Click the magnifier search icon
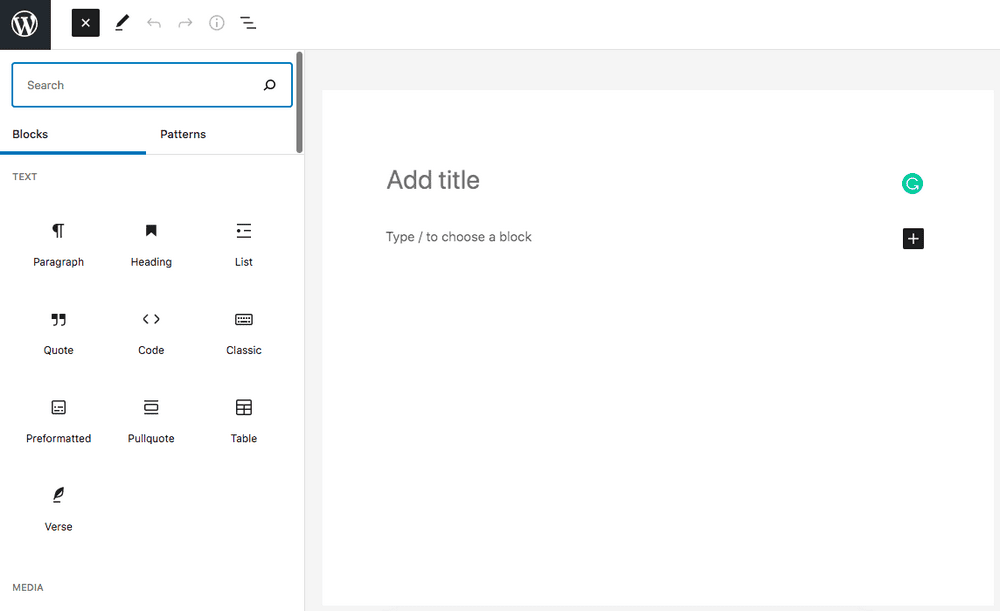1000x611 pixels. [270, 85]
